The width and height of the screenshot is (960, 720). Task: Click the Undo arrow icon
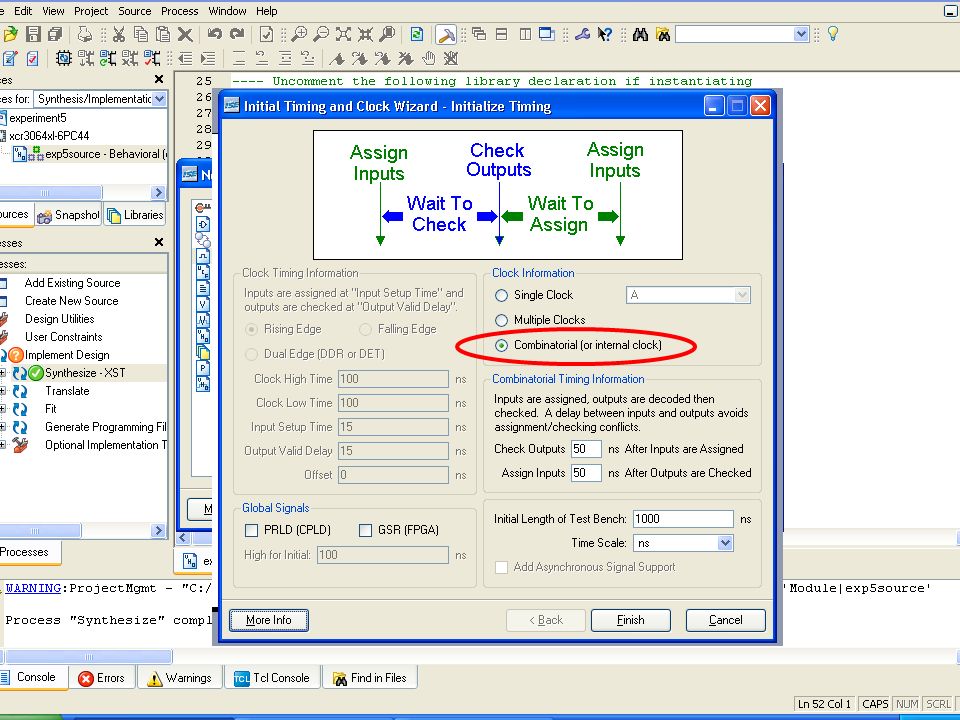click(215, 34)
